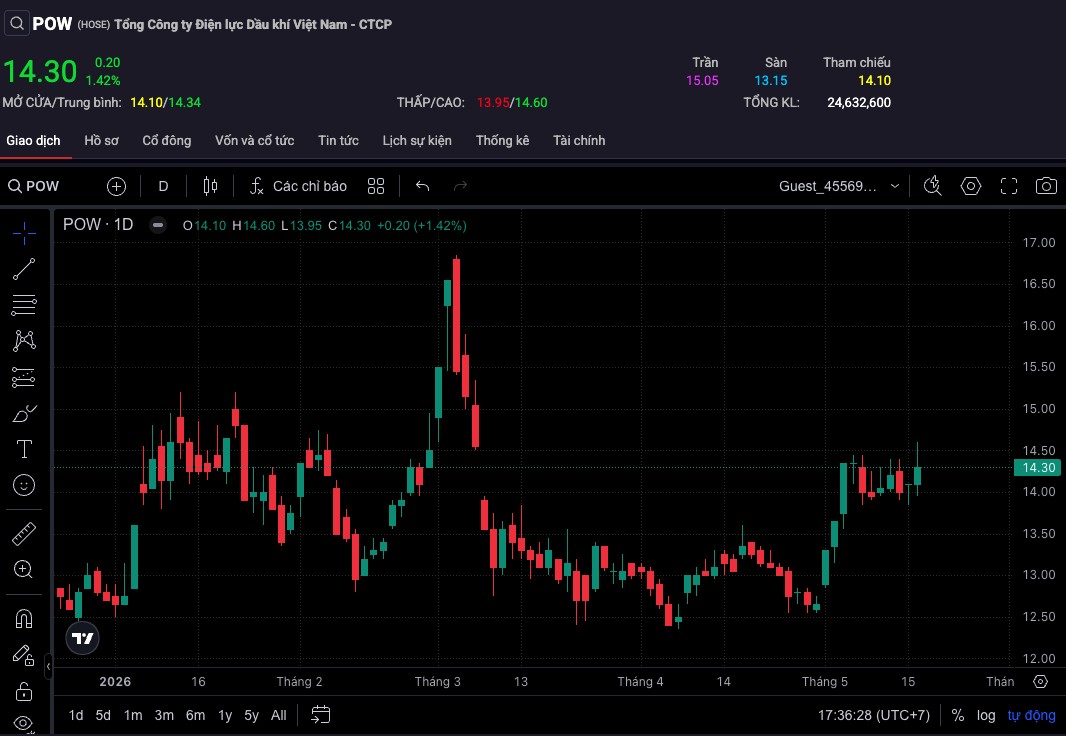Set range to 6m
Screen dimensions: 1066x736
pos(195,716)
